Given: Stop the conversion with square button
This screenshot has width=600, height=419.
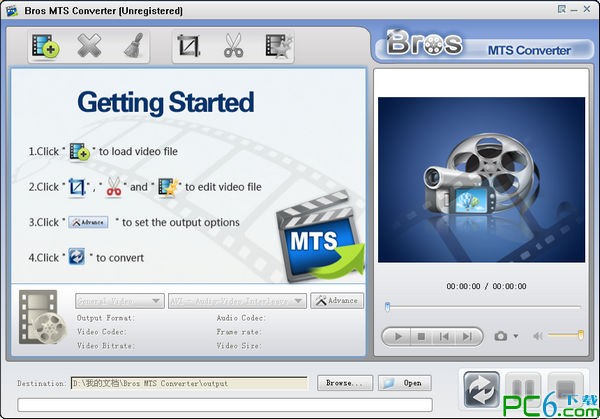Looking at the screenshot, I should (567, 389).
